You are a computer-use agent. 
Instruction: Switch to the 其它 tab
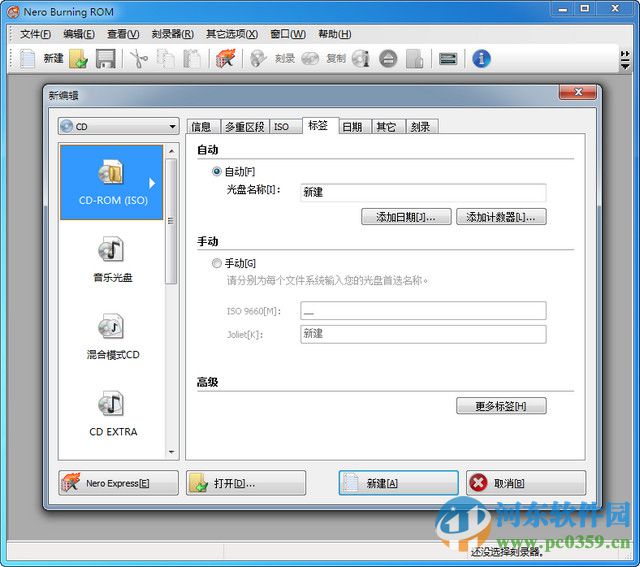point(388,127)
